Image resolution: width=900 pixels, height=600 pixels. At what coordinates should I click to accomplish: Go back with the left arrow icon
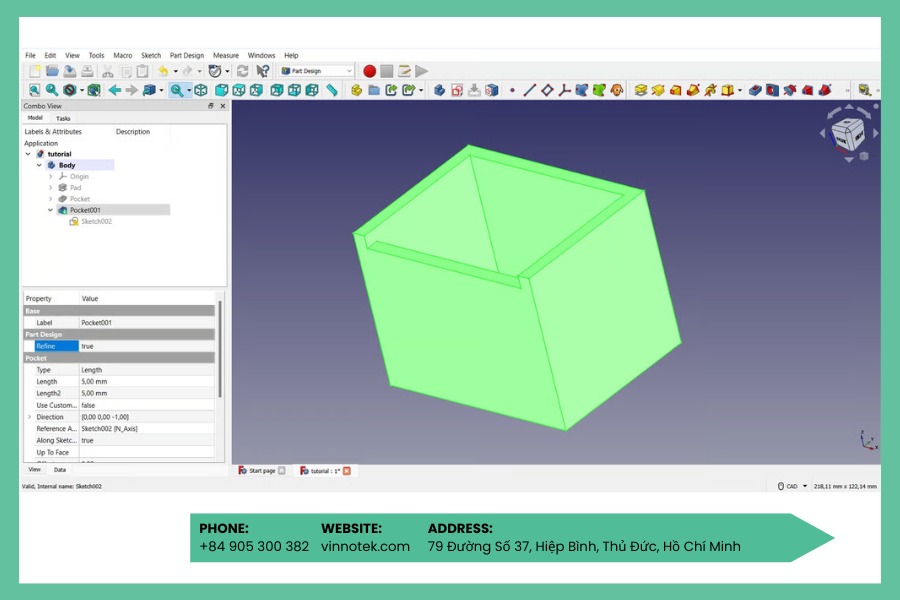click(x=115, y=90)
